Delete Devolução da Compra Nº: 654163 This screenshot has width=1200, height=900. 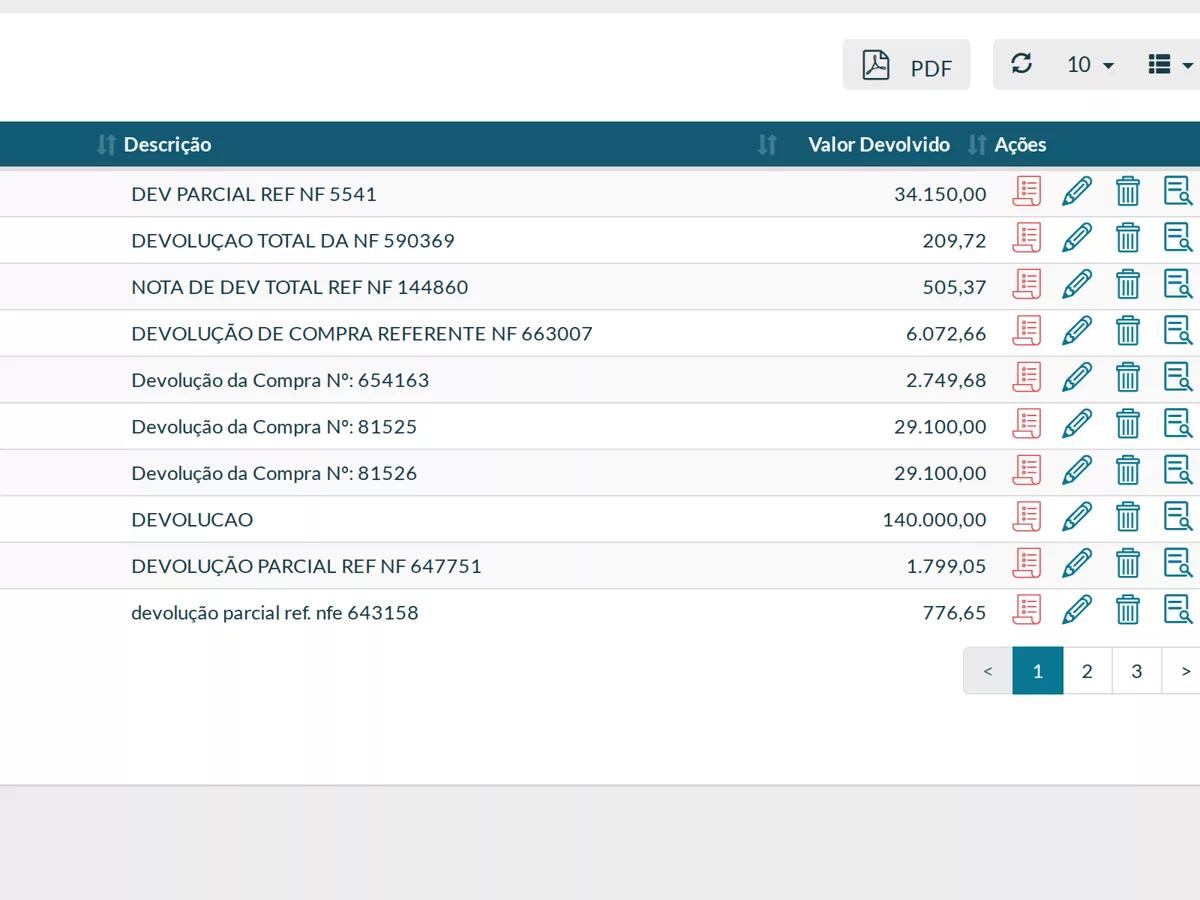[1128, 377]
